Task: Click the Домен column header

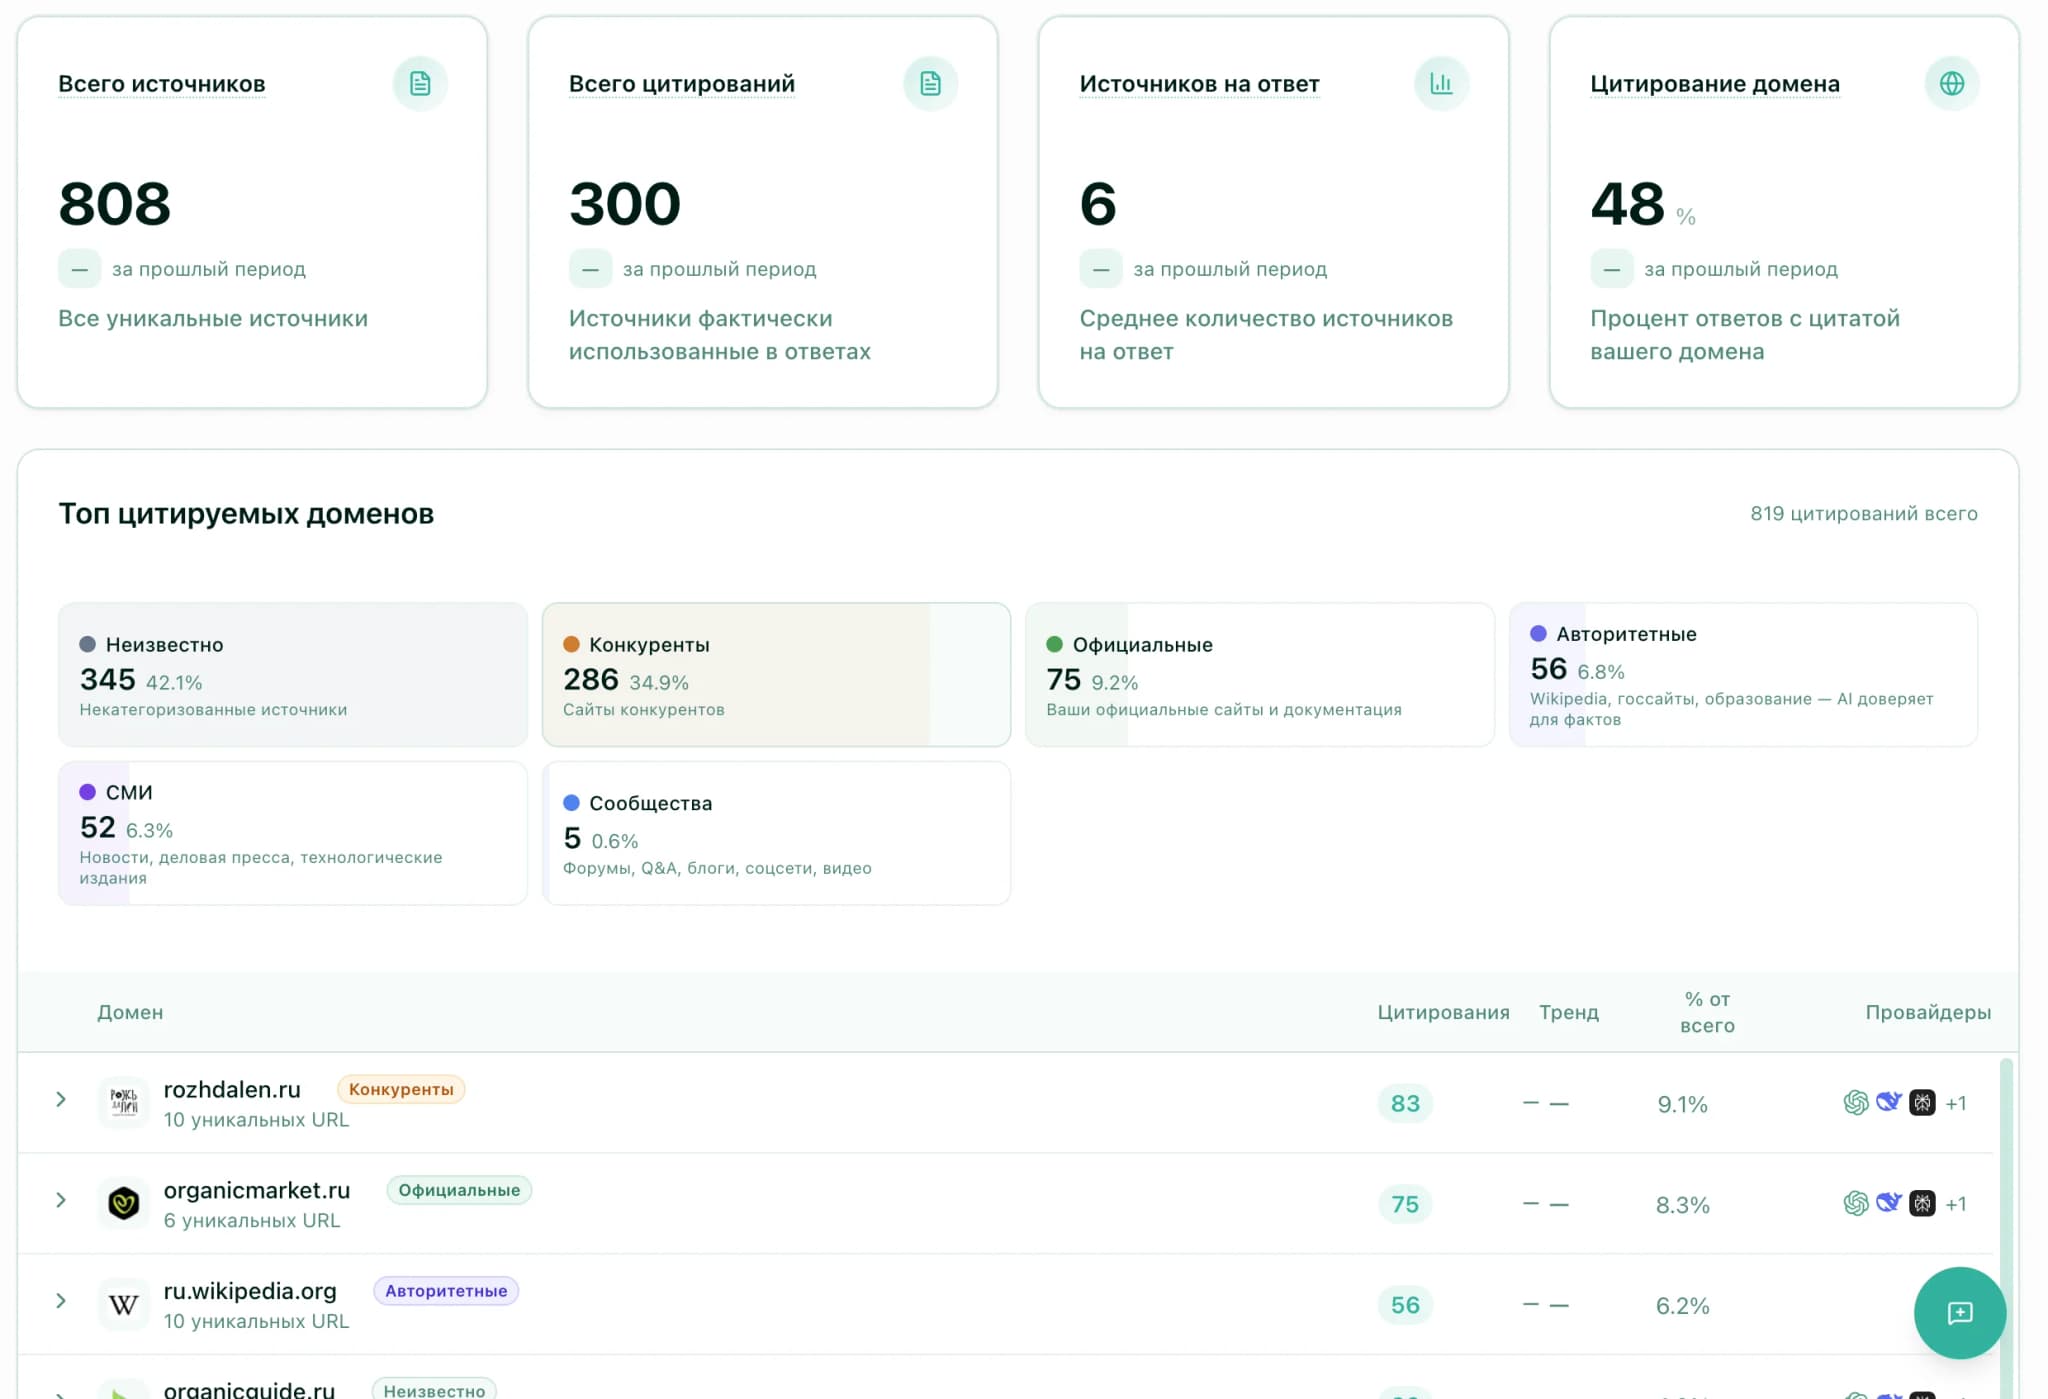Action: [x=130, y=1012]
